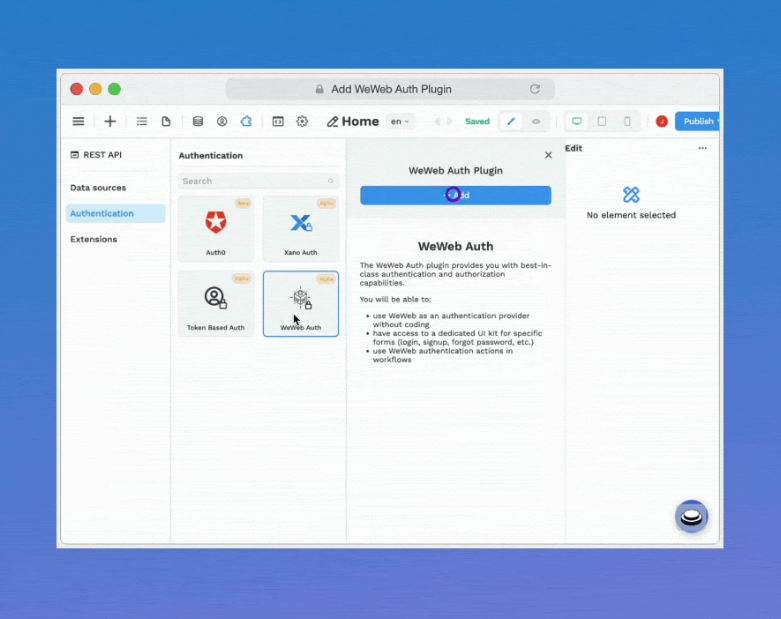Image resolution: width=781 pixels, height=619 pixels.
Task: Open the 'en' language dropdown
Action: (400, 121)
